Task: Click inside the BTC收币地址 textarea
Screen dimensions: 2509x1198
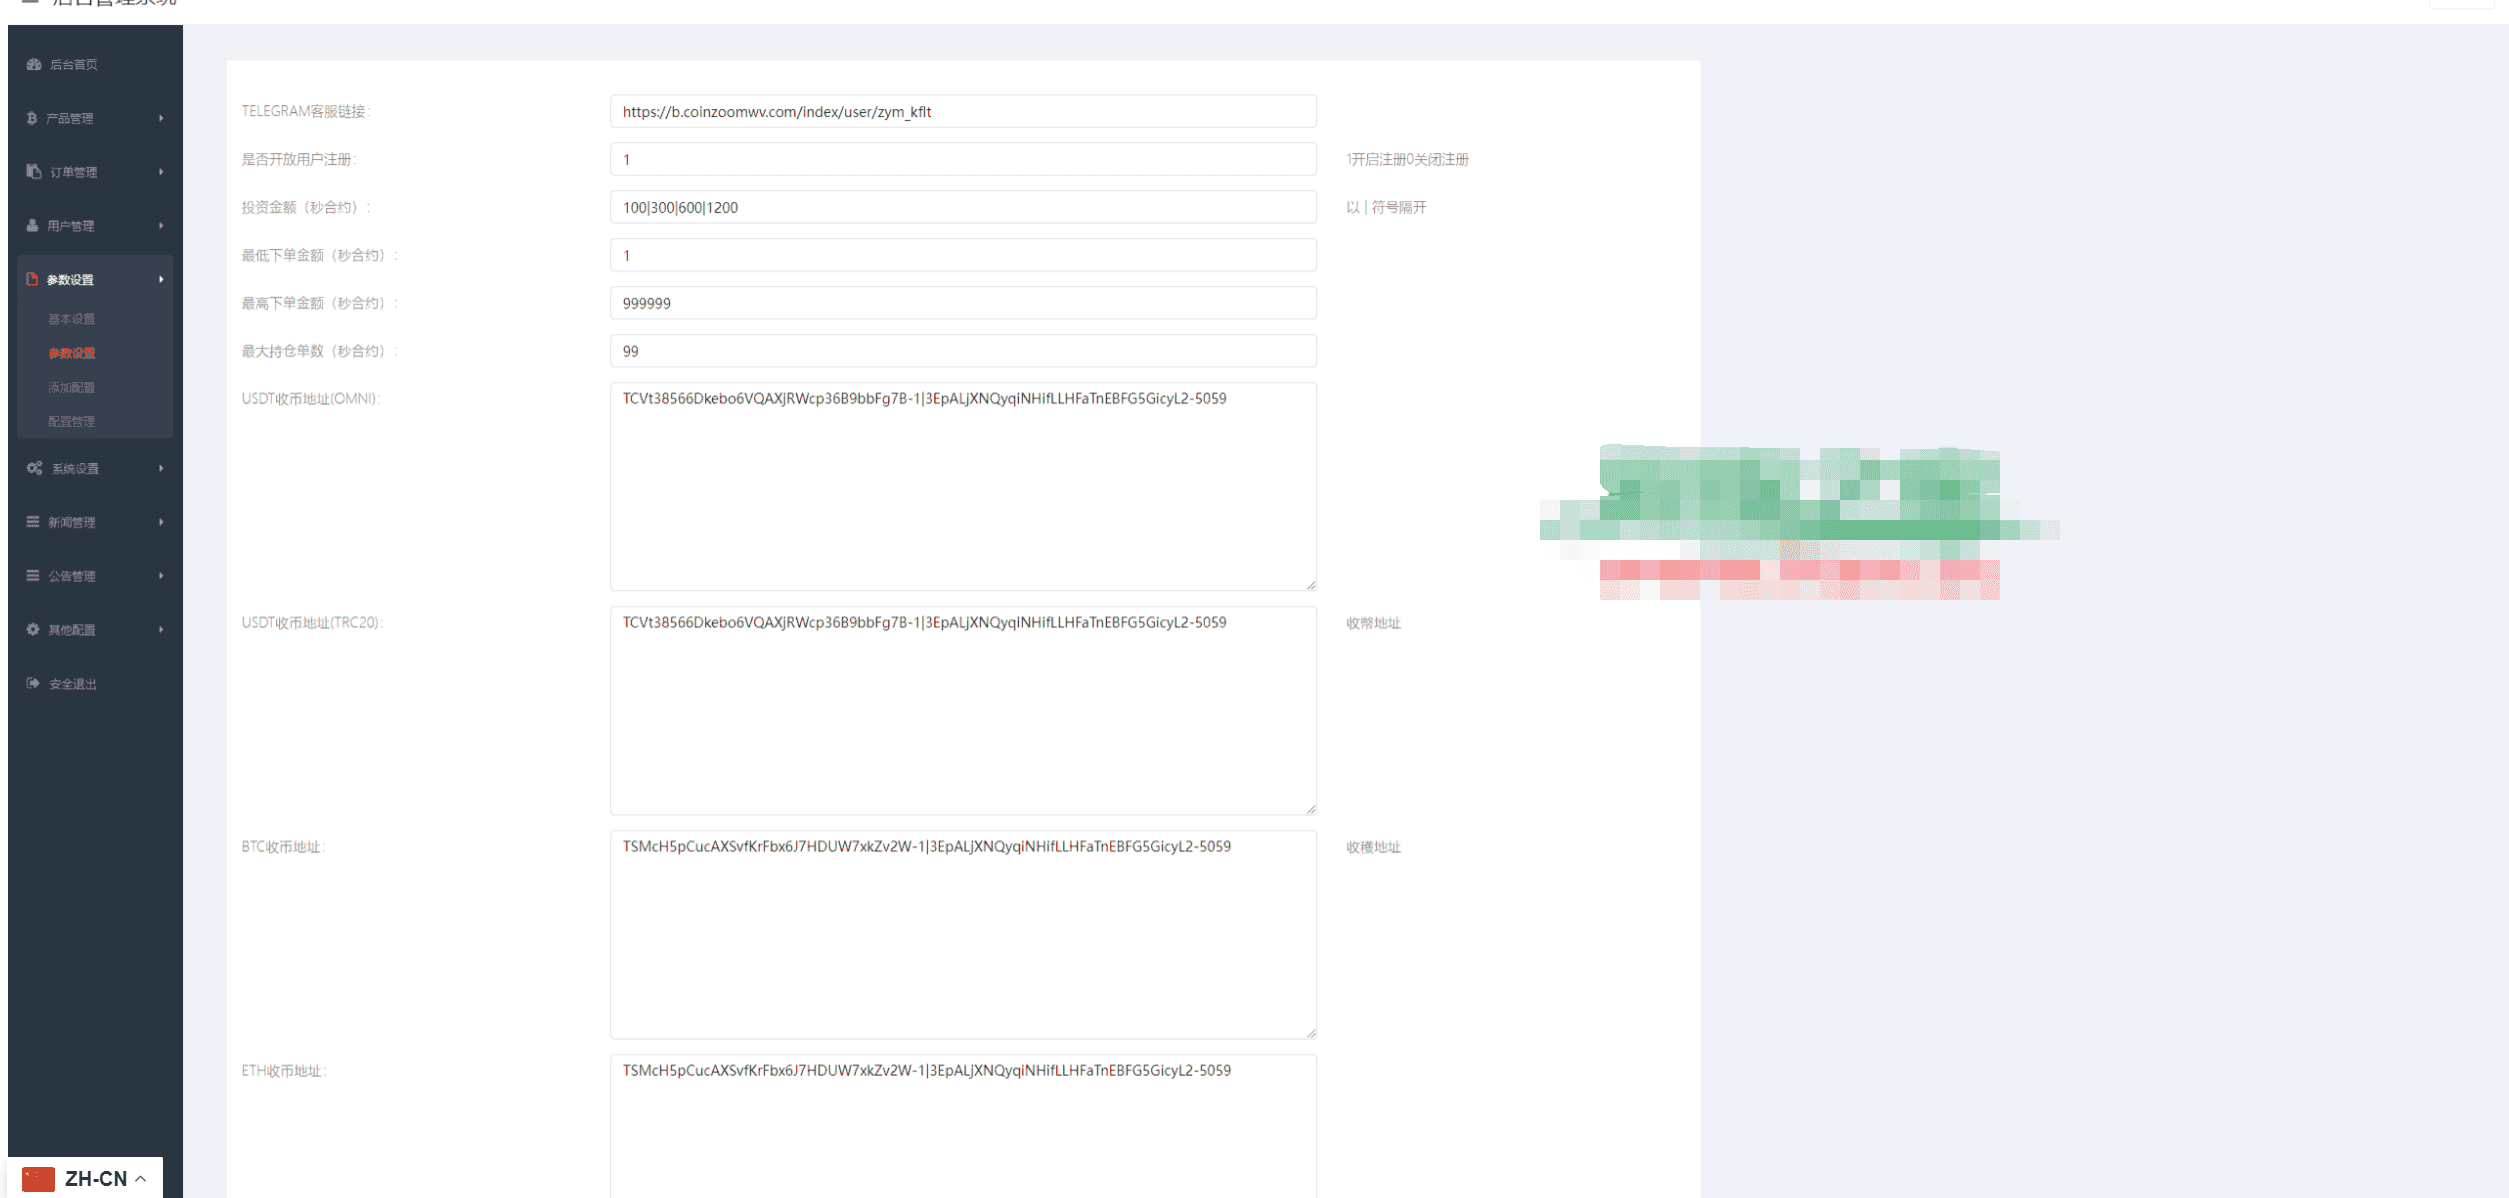Action: click(962, 935)
